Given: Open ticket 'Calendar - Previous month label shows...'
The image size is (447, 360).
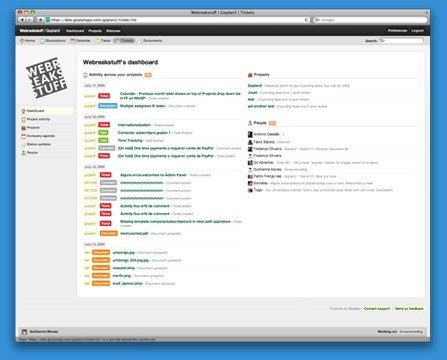Looking at the screenshot, I should click(x=180, y=96).
